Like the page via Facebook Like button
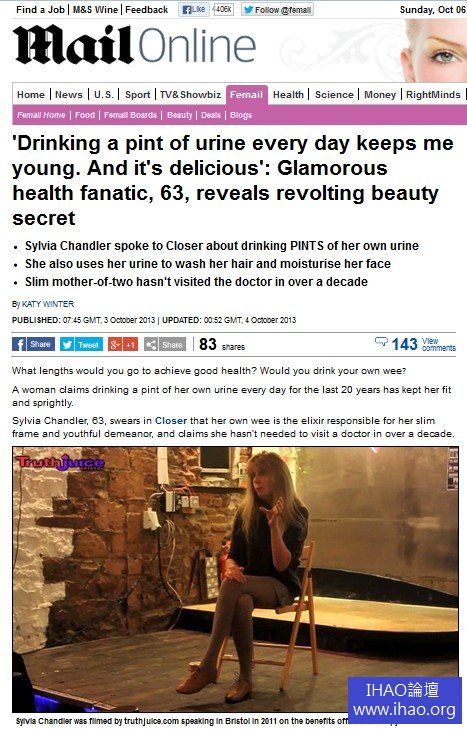 (x=194, y=9)
